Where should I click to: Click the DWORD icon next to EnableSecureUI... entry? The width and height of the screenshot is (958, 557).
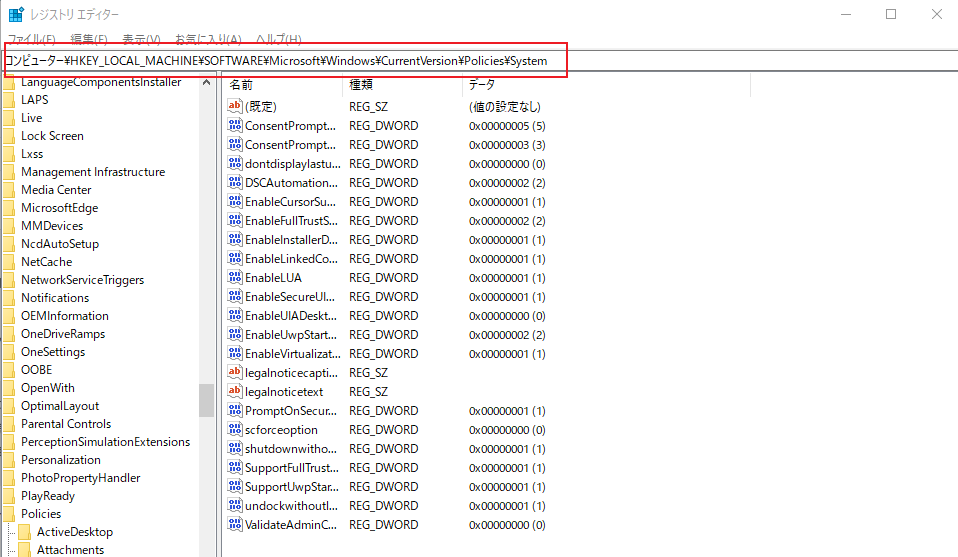[x=235, y=296]
